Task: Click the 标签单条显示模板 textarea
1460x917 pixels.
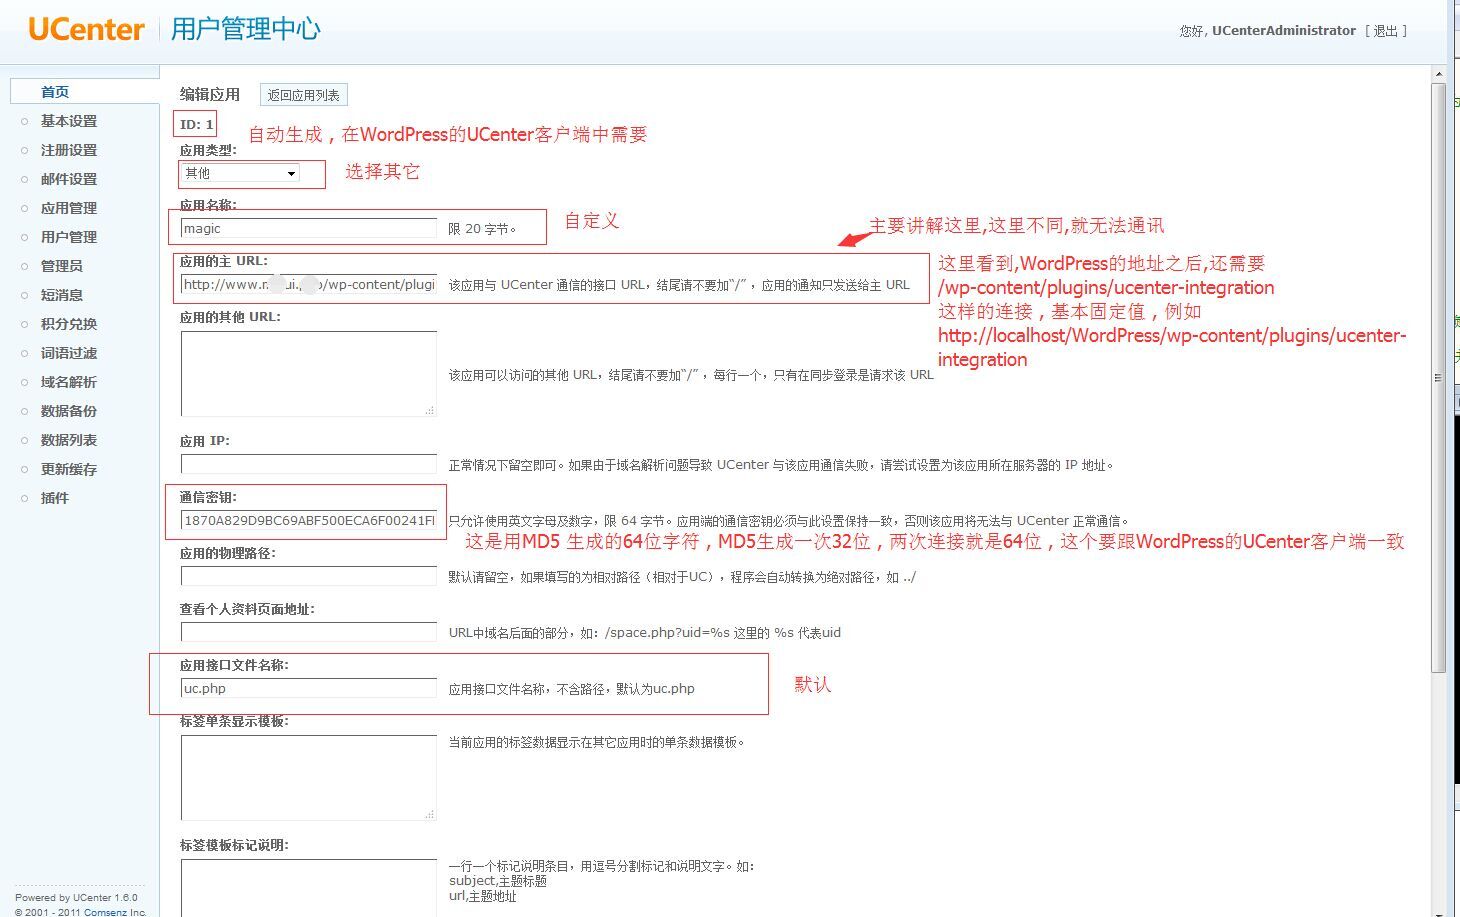Action: tap(309, 778)
